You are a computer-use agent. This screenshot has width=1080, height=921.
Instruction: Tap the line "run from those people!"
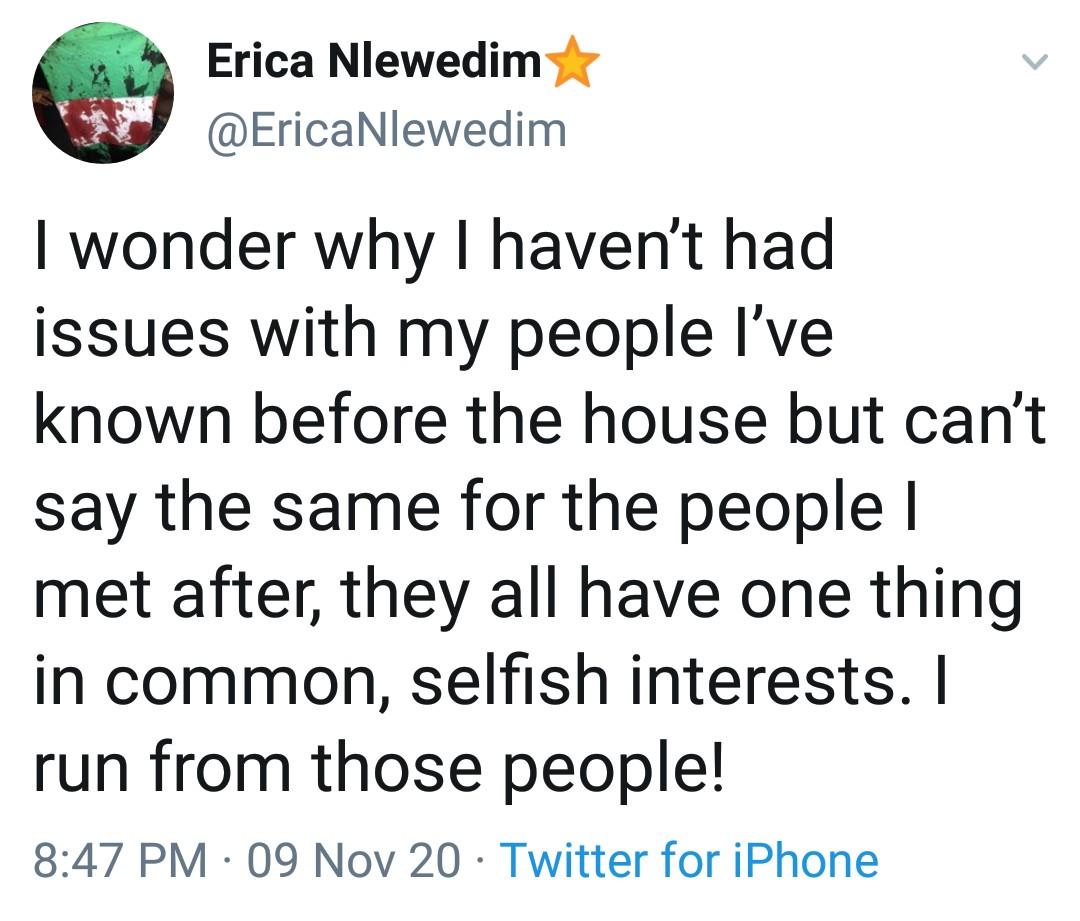(x=378, y=767)
